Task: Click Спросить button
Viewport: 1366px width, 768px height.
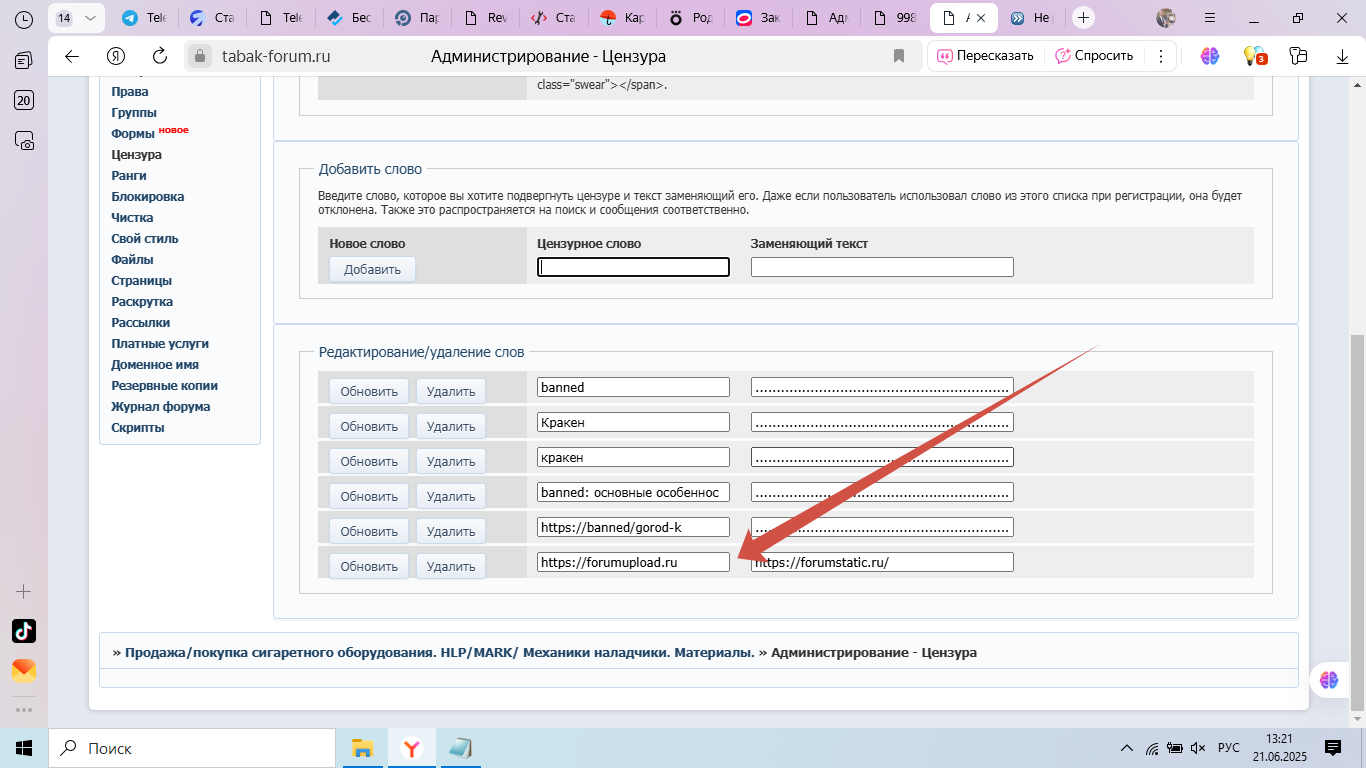Action: [1094, 56]
